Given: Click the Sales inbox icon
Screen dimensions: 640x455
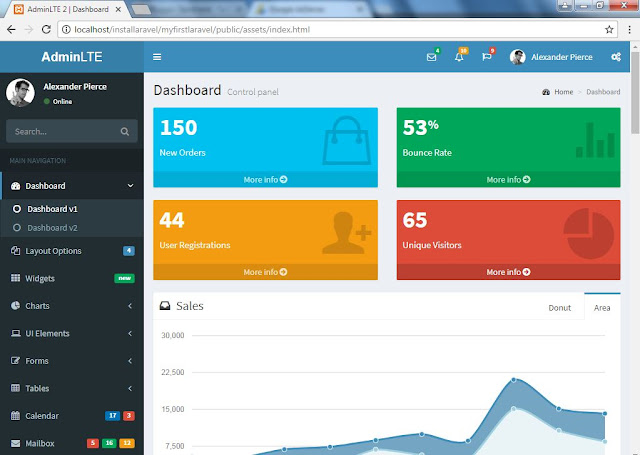Looking at the screenshot, I should tap(165, 306).
